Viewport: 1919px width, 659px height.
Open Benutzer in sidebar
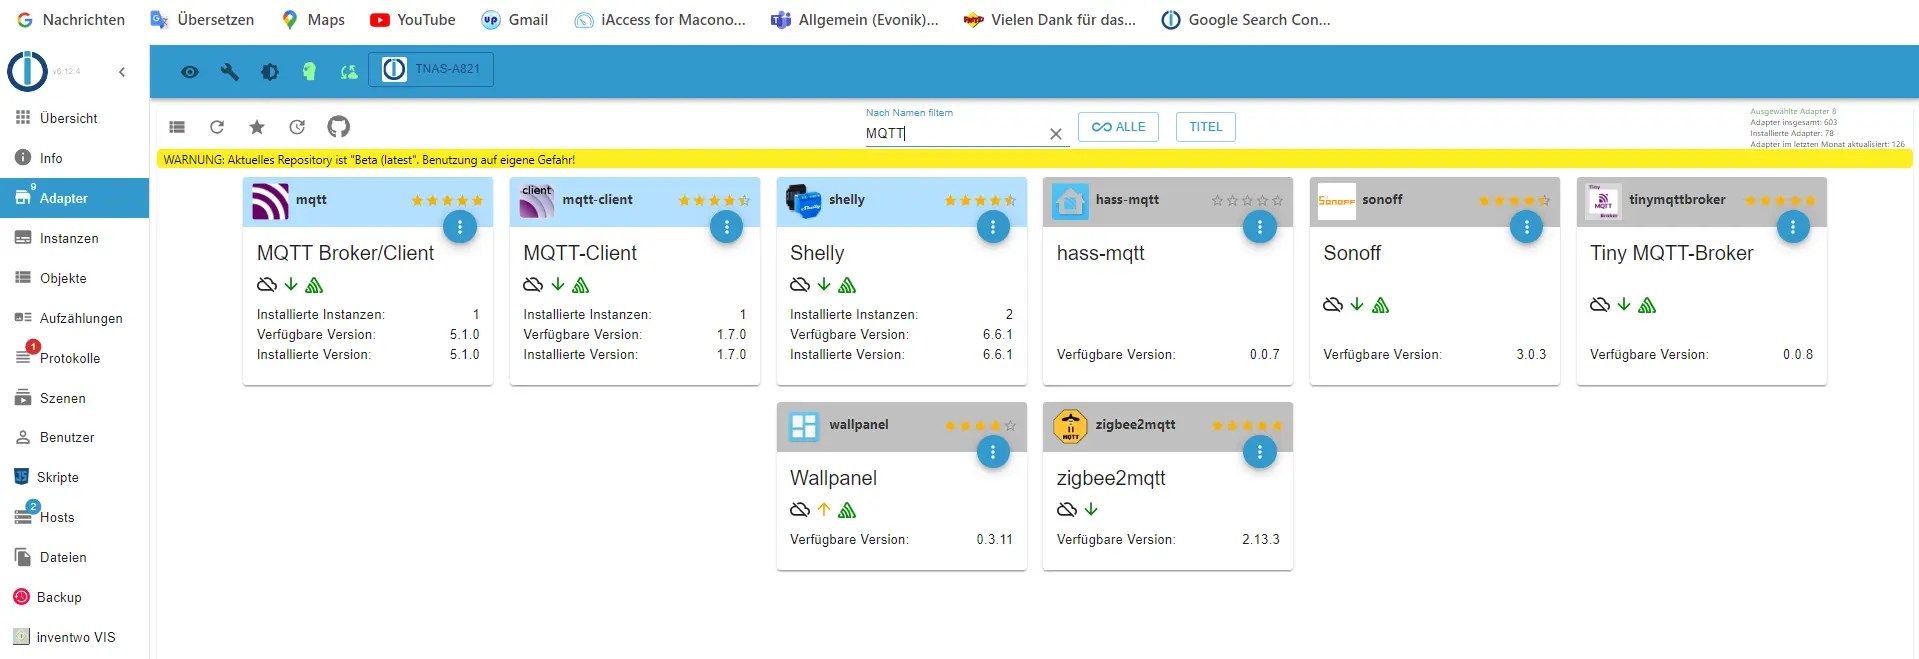click(75, 437)
